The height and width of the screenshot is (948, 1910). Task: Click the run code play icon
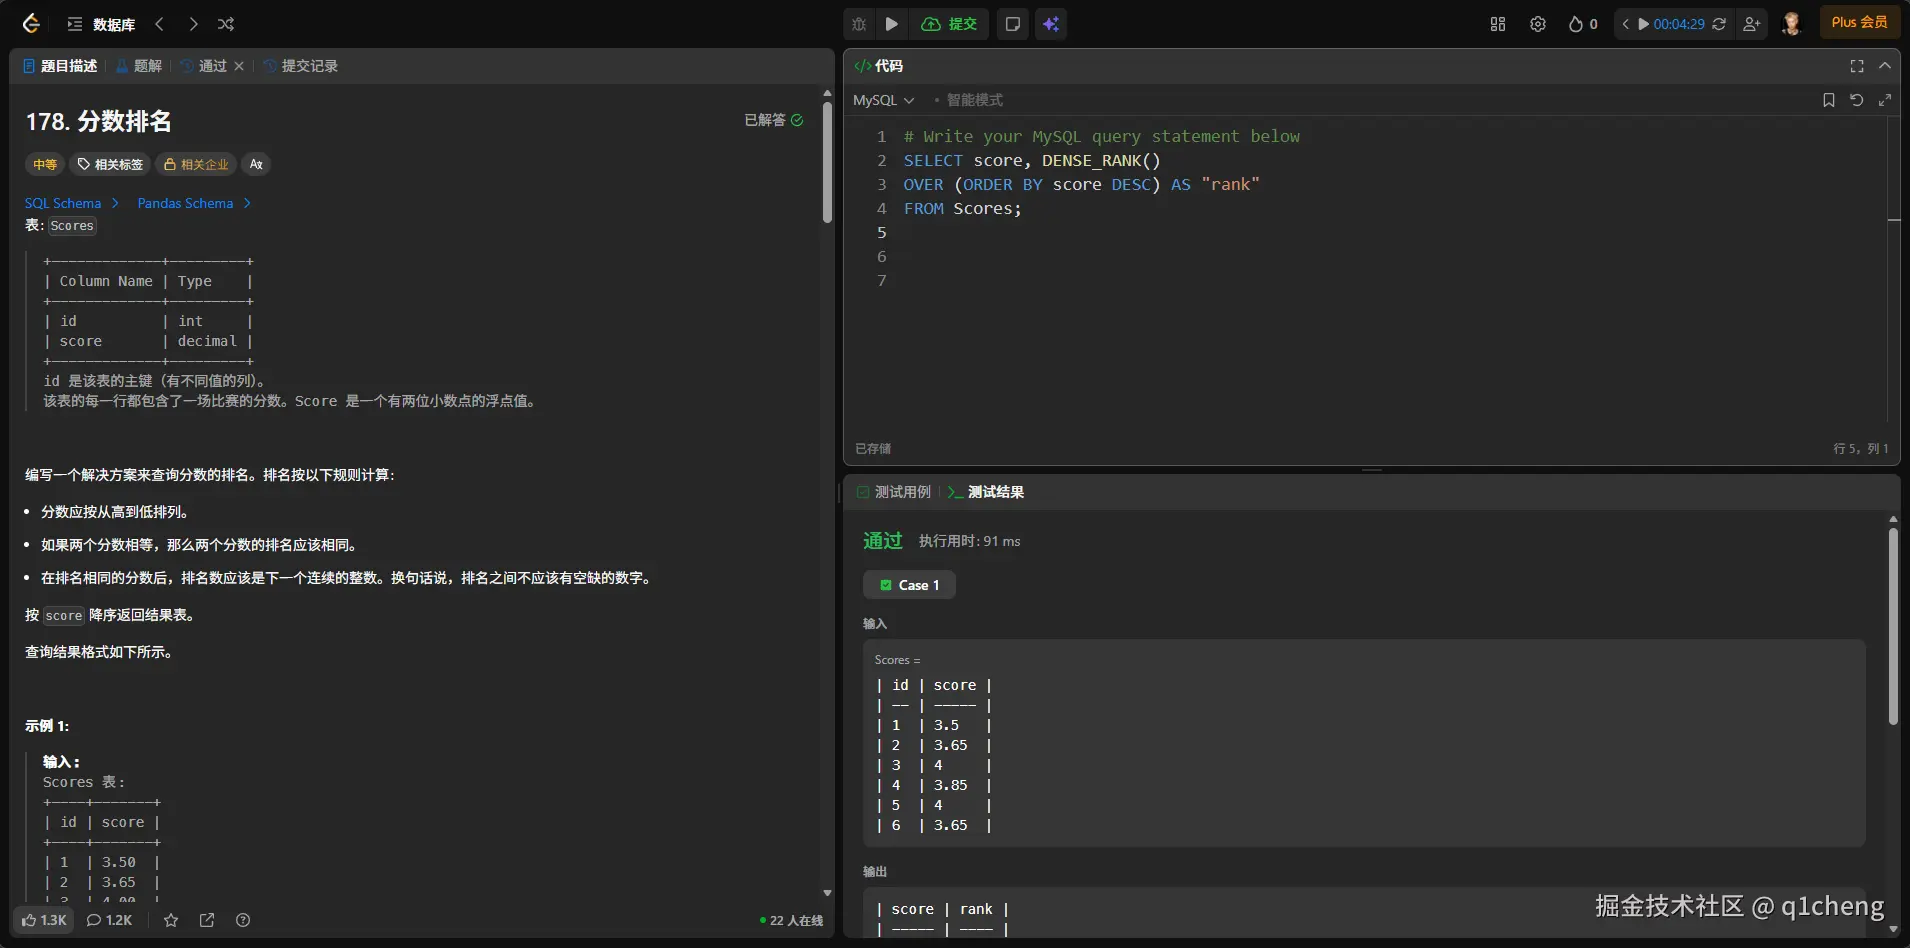tap(892, 24)
